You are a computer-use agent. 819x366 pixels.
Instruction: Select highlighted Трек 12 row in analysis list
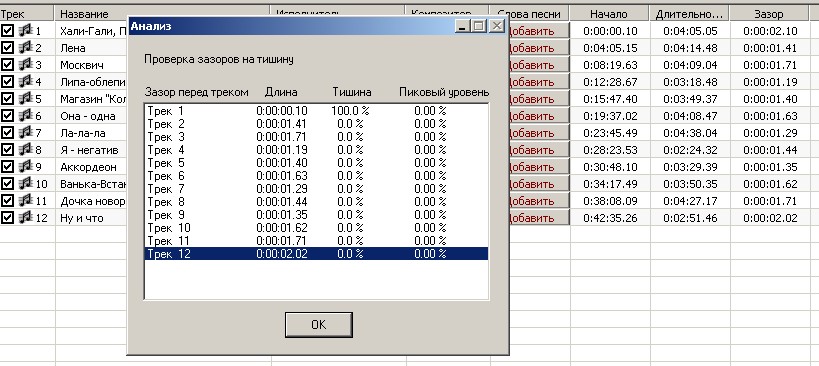(316, 254)
